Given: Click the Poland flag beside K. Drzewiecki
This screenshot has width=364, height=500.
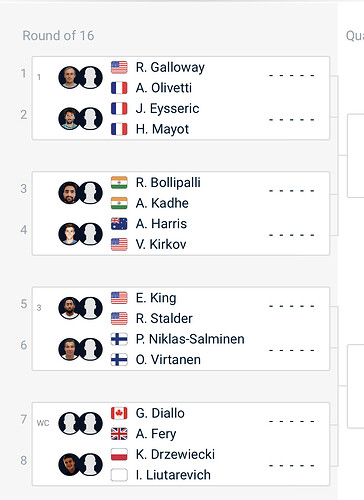Looking at the screenshot, I should coord(119,455).
